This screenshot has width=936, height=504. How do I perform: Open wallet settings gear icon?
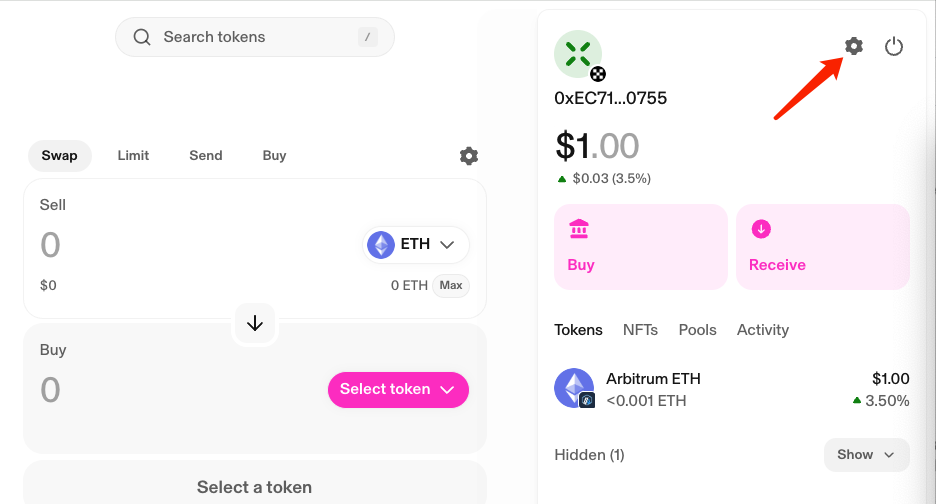[853, 46]
